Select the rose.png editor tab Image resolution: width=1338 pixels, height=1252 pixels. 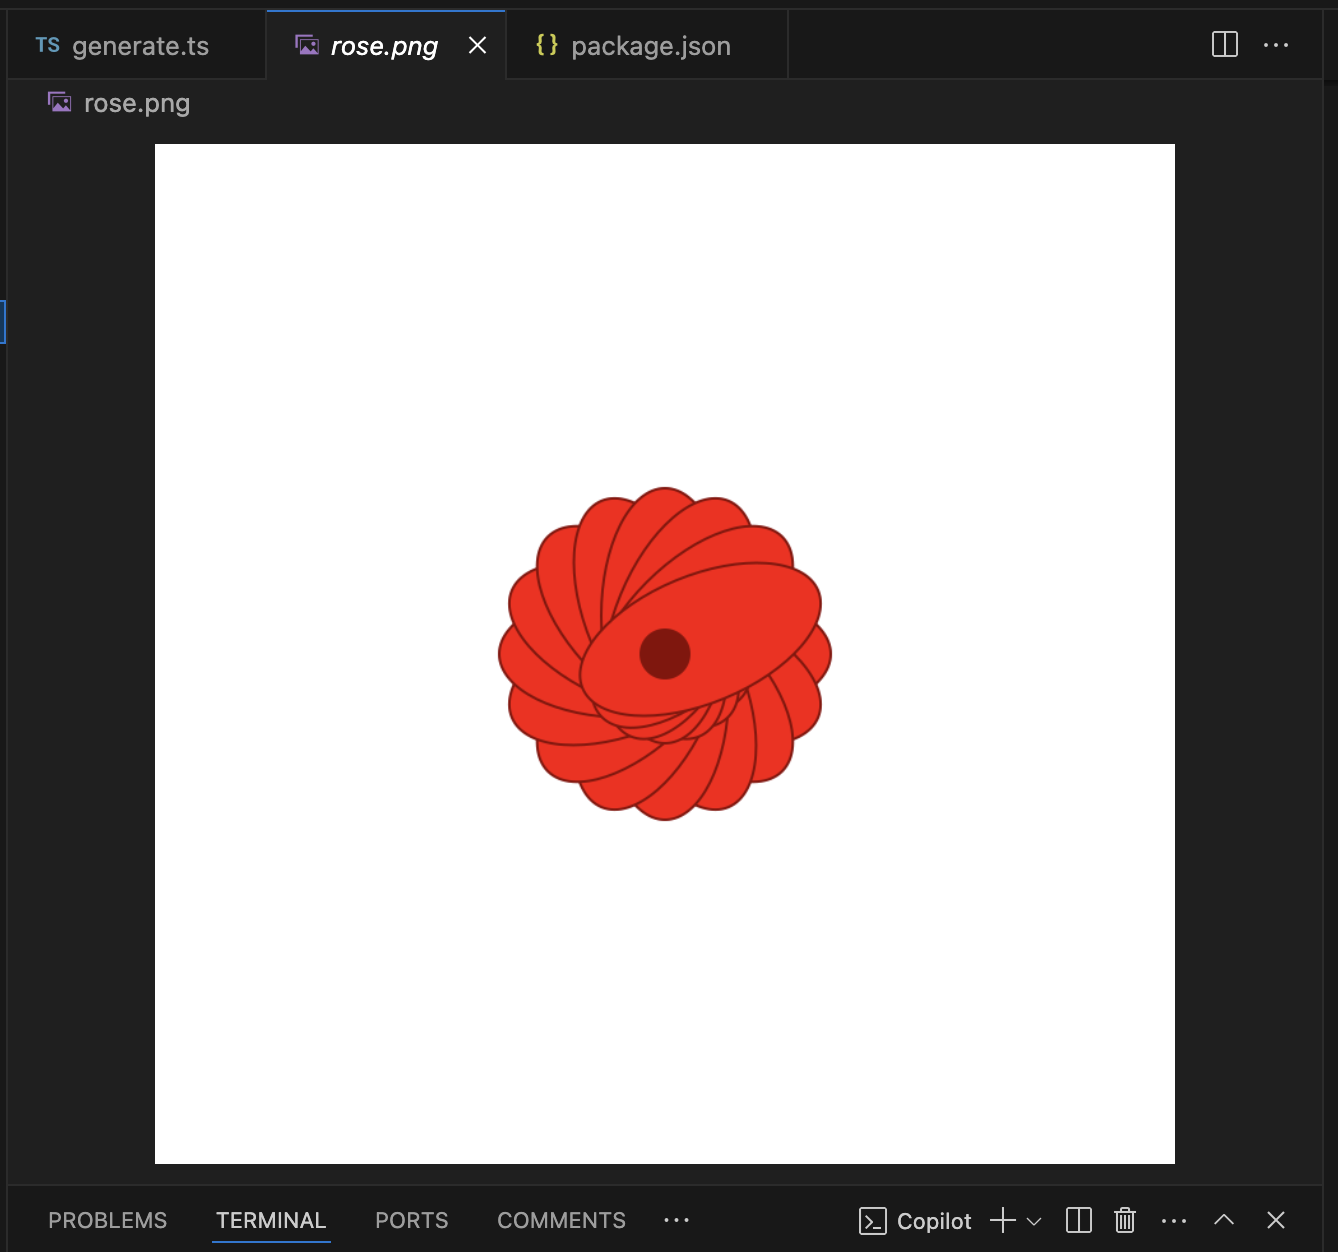385,46
